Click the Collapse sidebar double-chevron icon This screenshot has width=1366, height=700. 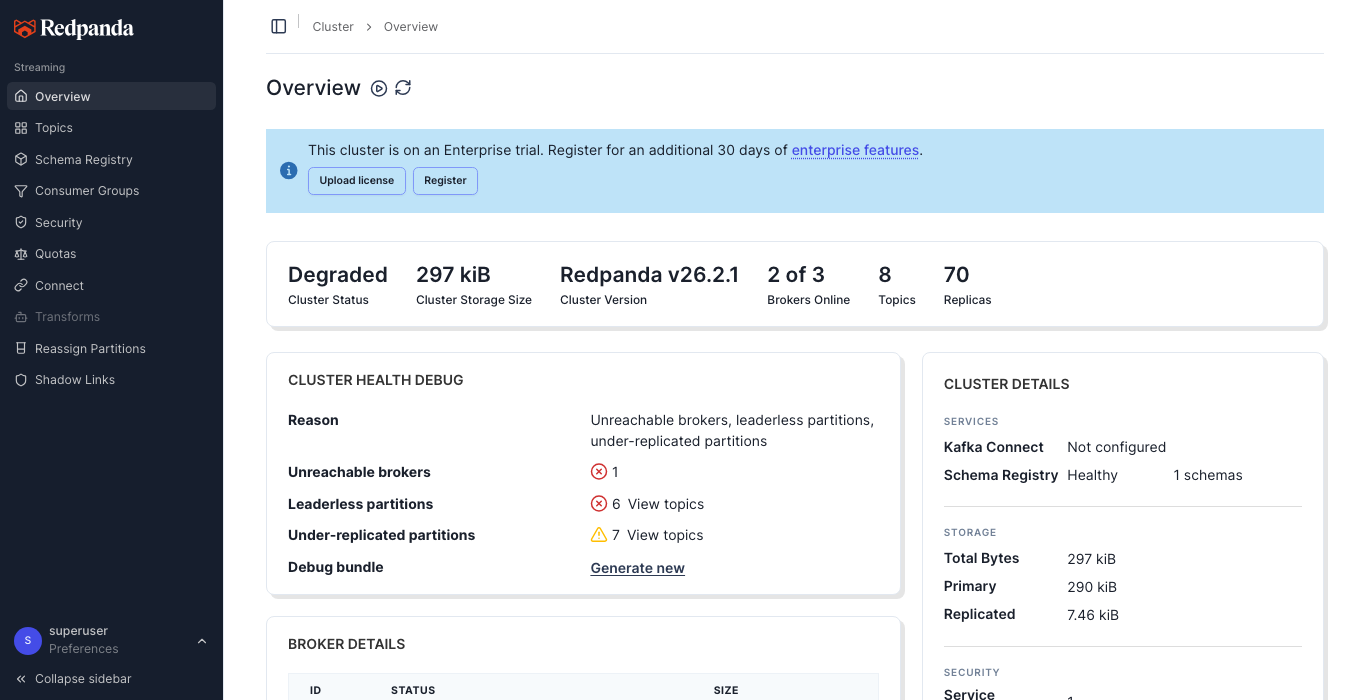tap(21, 679)
